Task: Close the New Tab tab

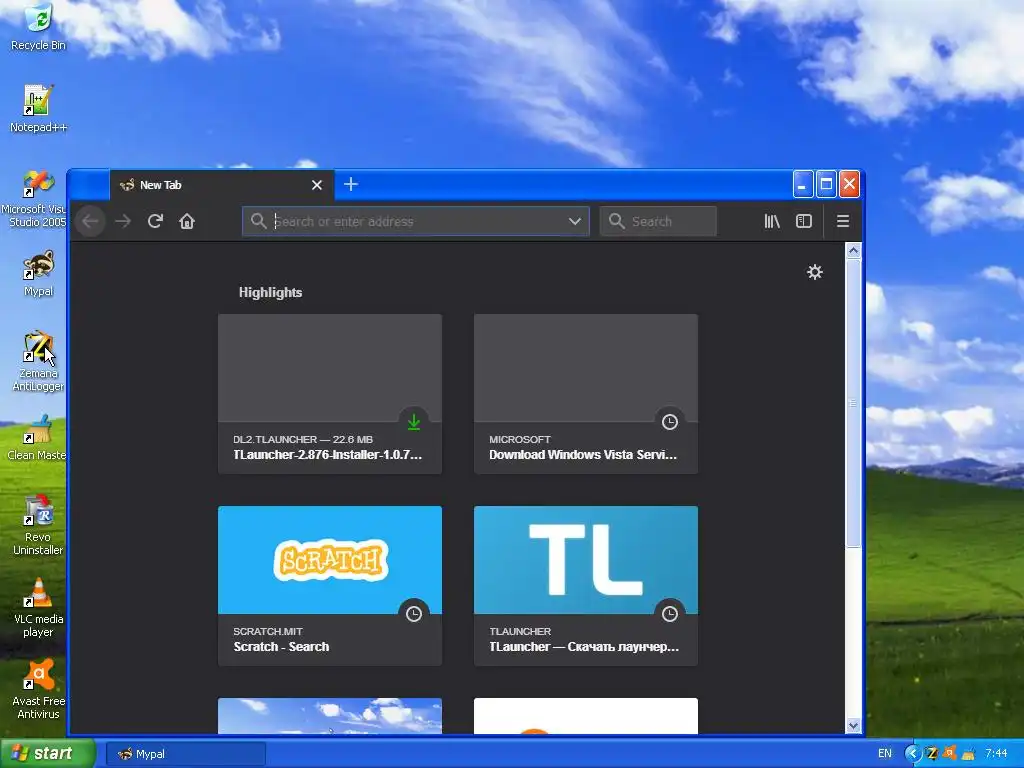Action: click(317, 185)
